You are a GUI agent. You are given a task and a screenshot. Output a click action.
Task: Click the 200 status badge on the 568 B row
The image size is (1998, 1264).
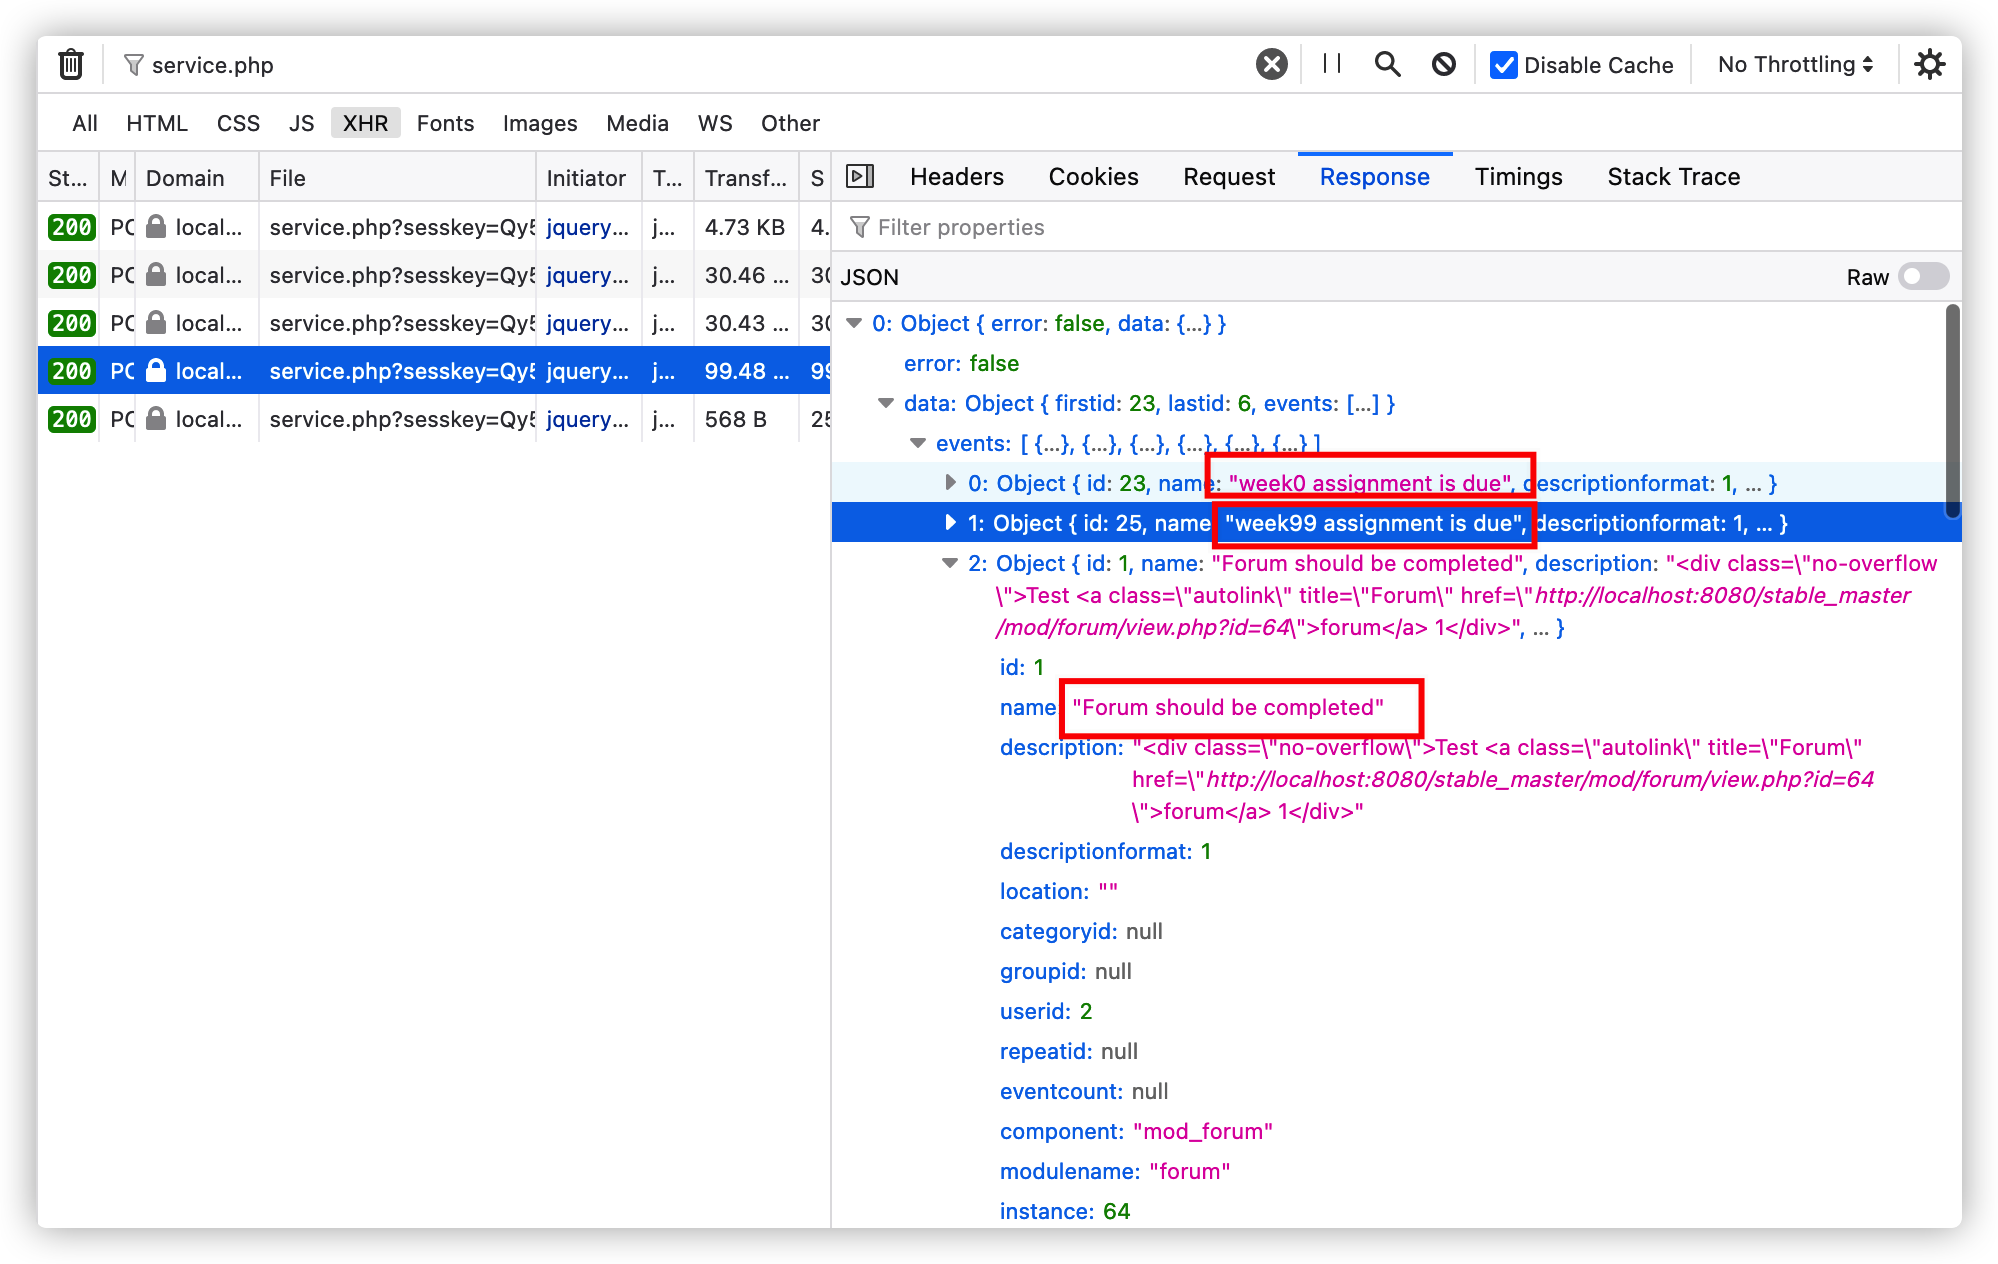(72, 419)
